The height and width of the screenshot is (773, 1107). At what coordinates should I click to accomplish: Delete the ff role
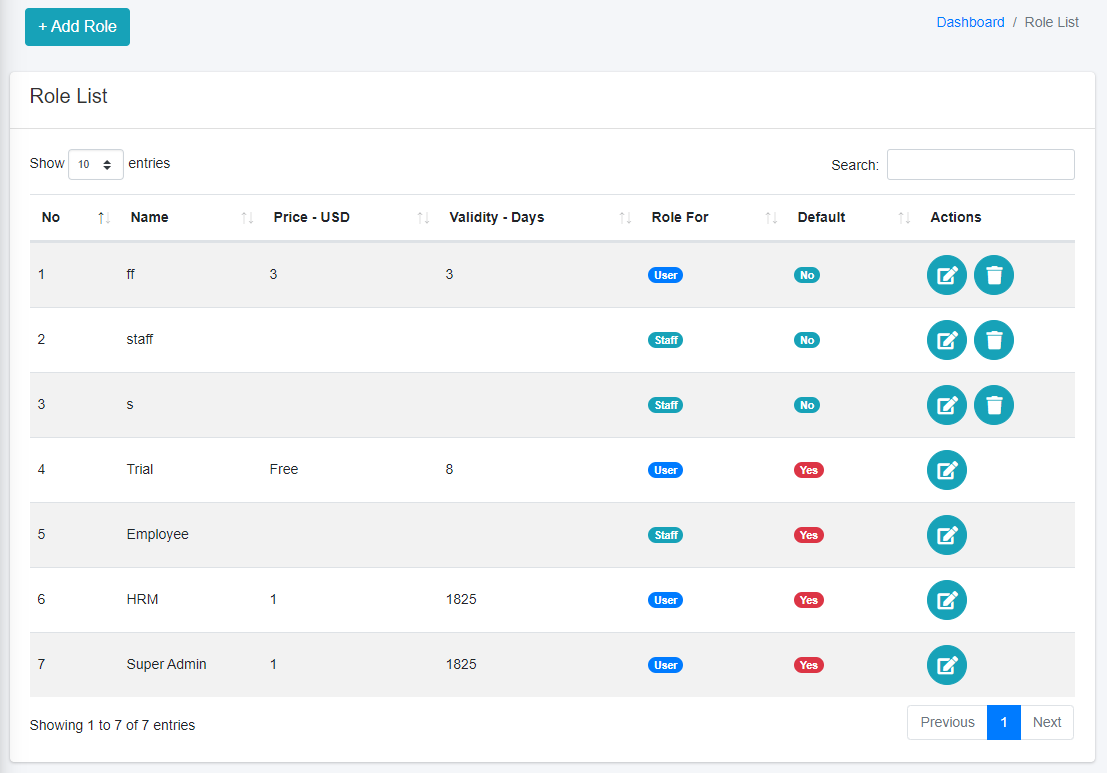click(993, 275)
